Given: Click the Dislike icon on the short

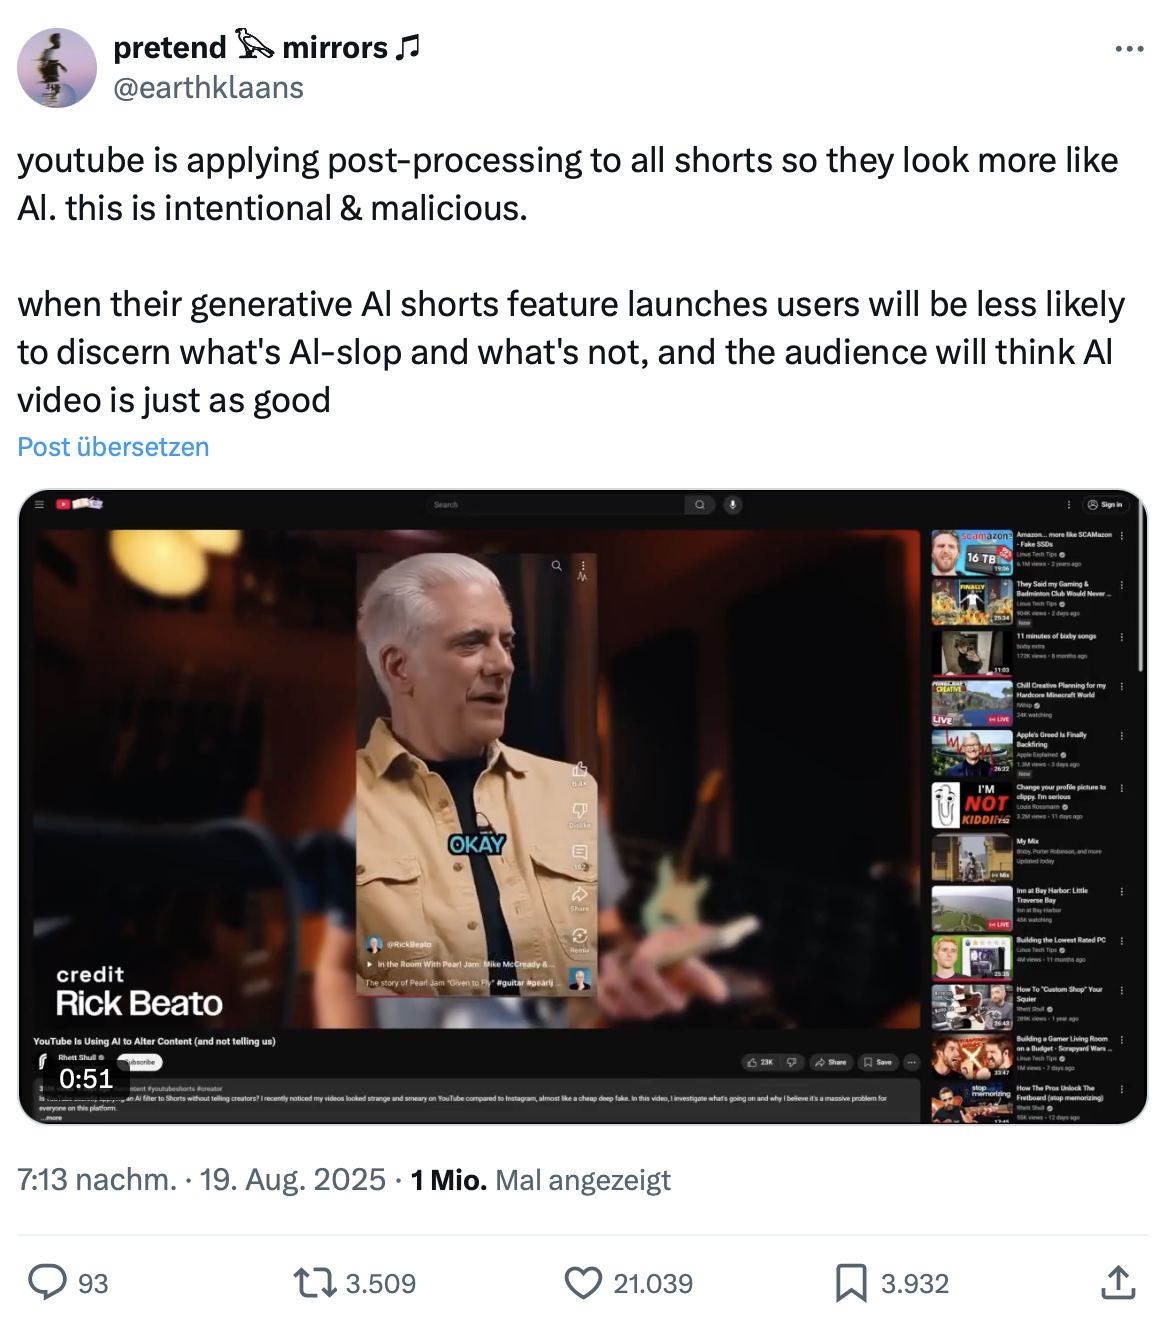Looking at the screenshot, I should coord(580,810).
